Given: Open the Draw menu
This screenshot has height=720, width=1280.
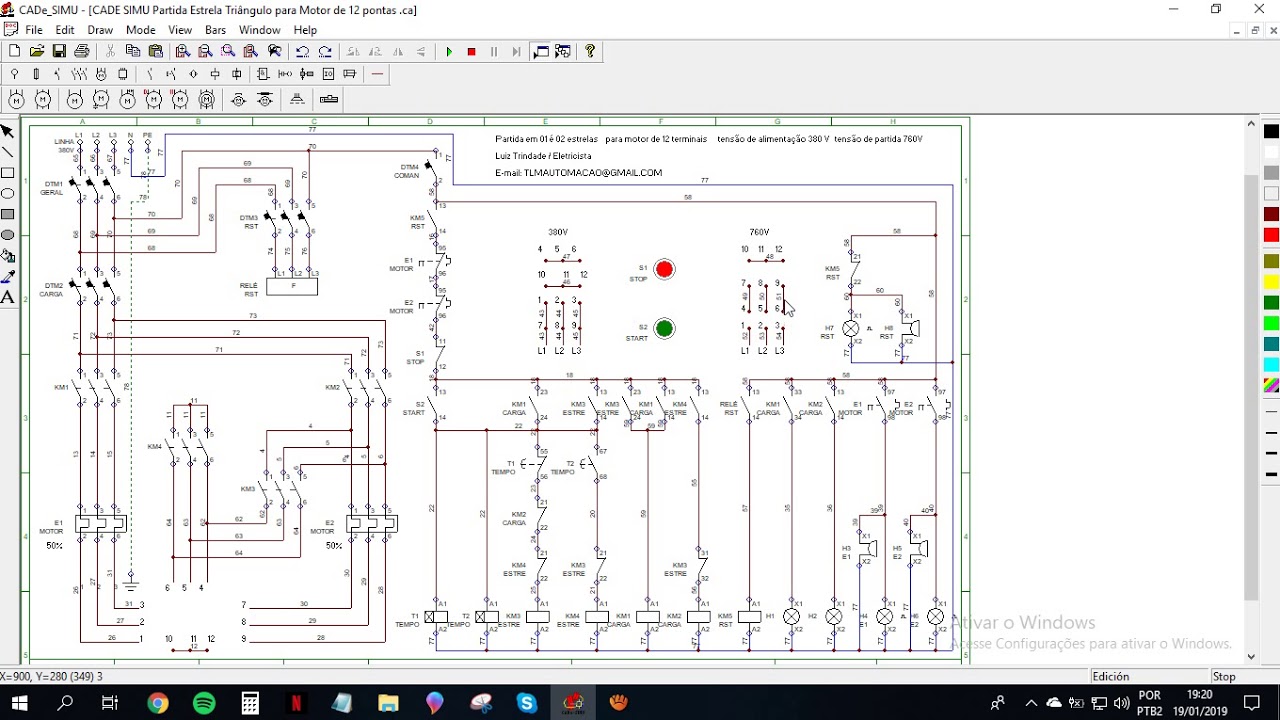Looking at the screenshot, I should (100, 30).
